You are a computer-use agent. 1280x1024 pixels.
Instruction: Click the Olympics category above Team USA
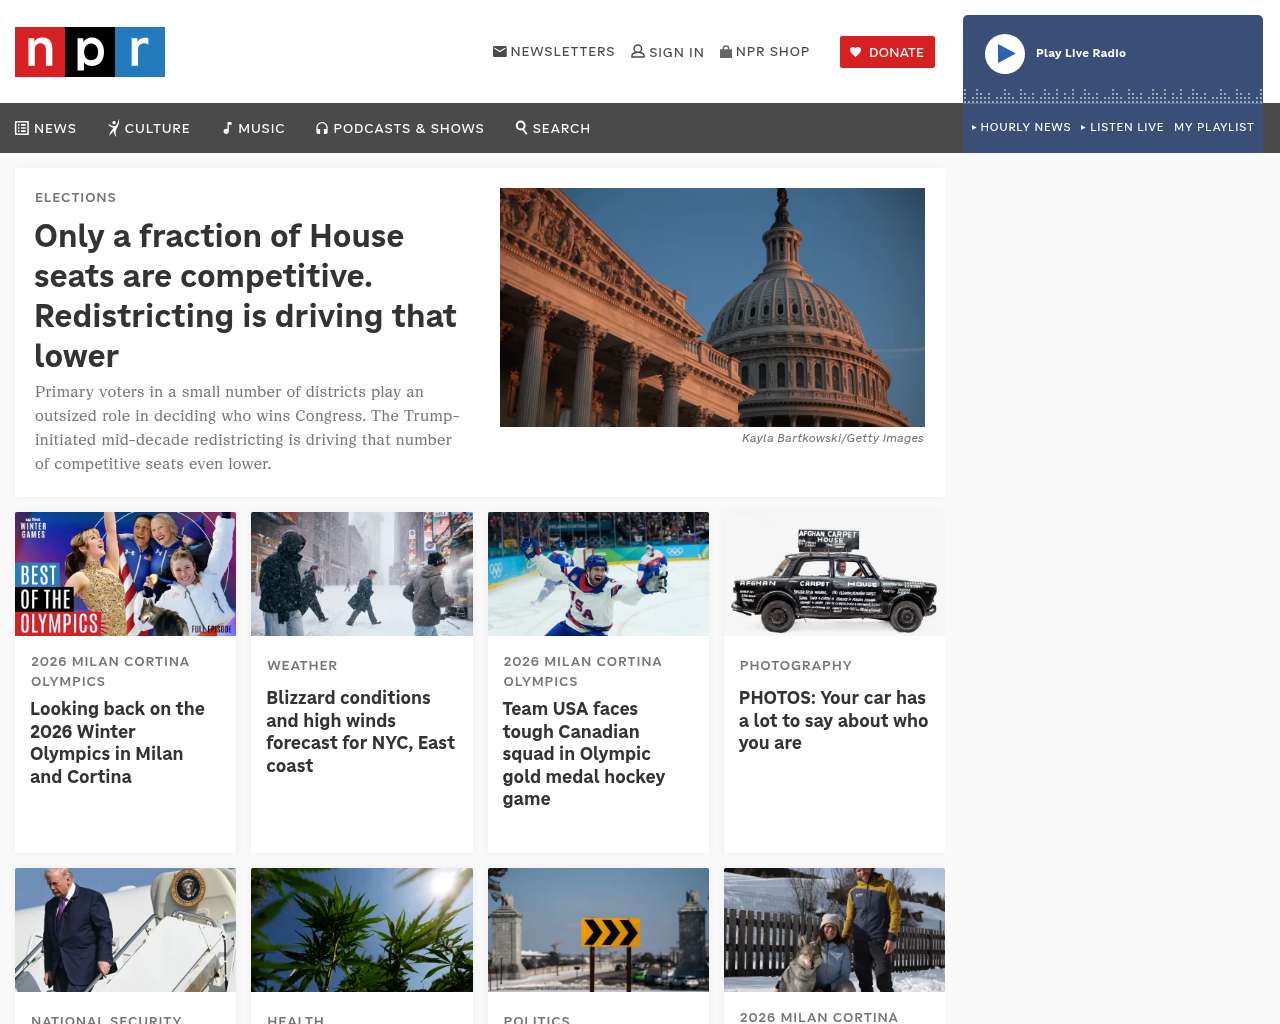(583, 671)
